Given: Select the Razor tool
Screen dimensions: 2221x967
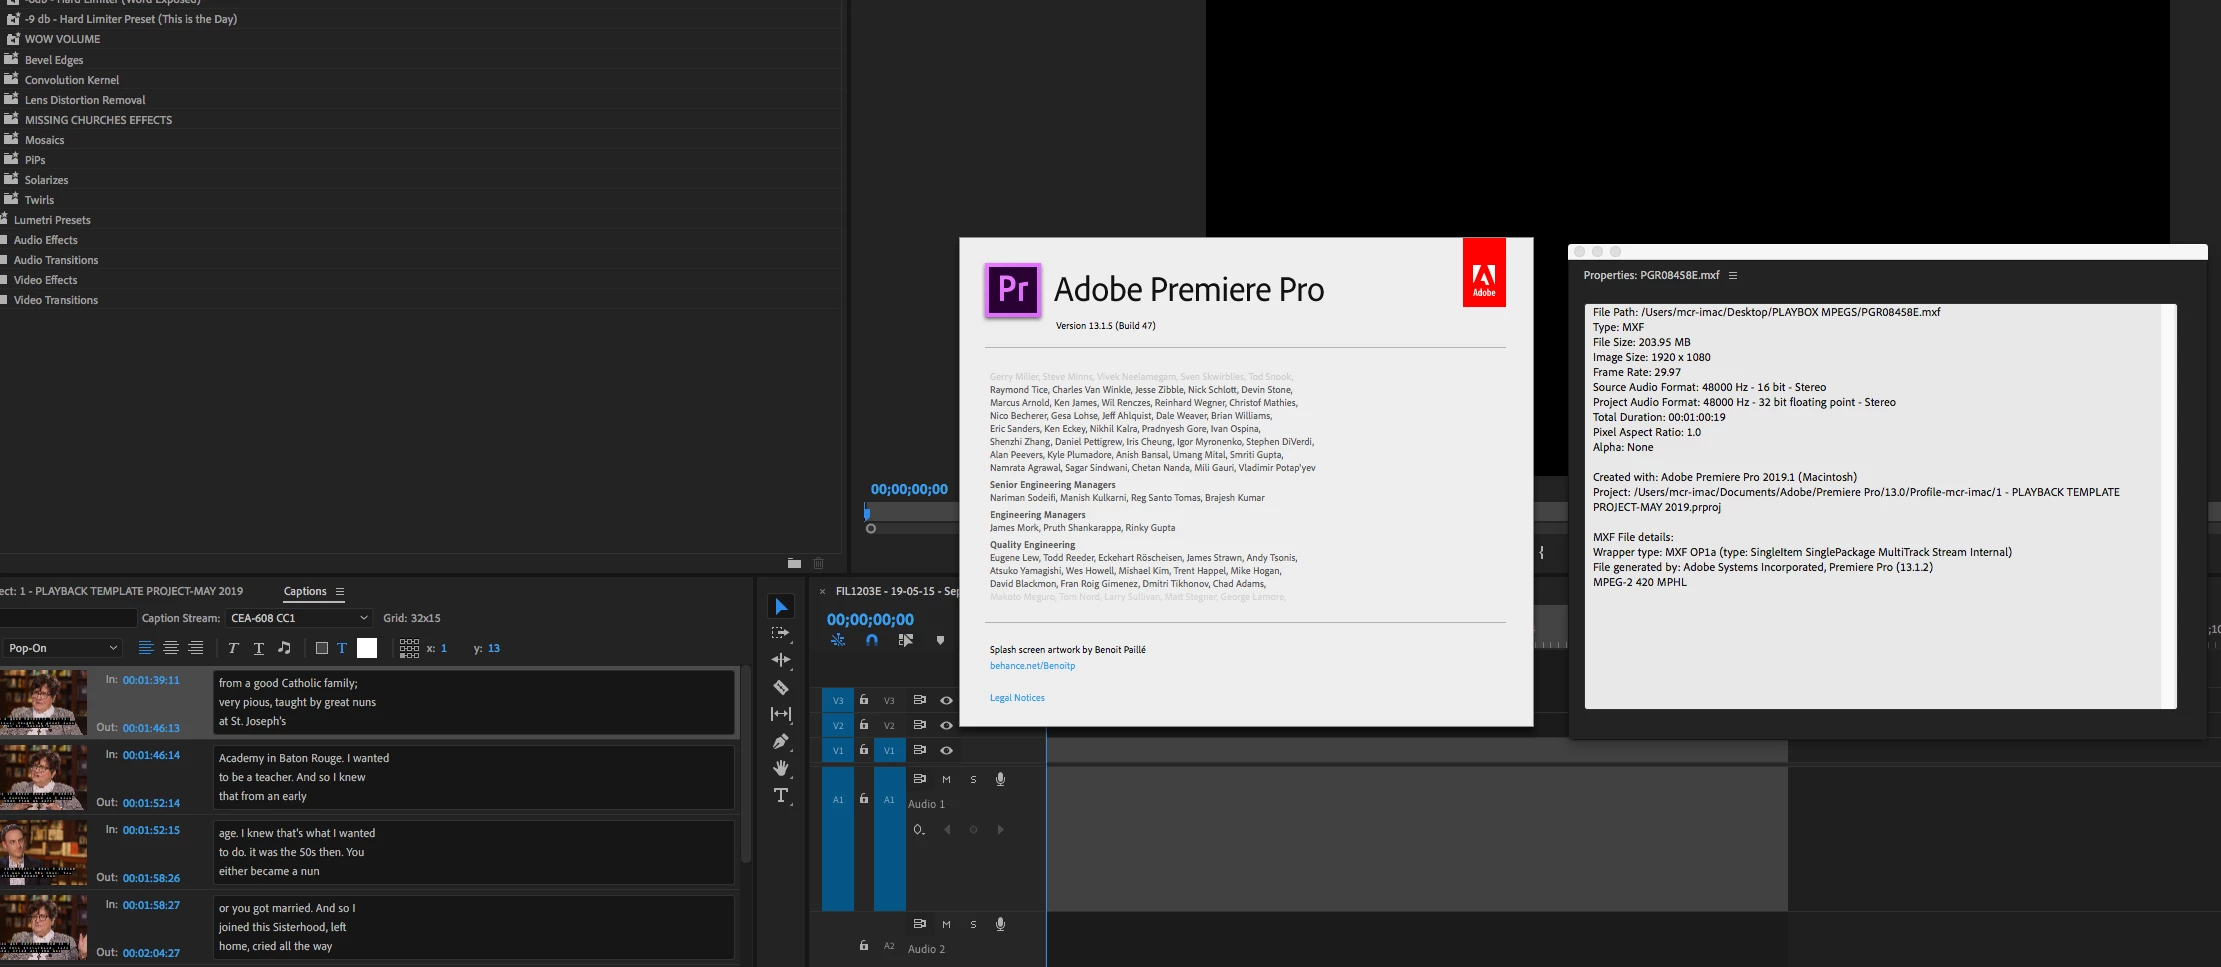Looking at the screenshot, I should [x=781, y=687].
